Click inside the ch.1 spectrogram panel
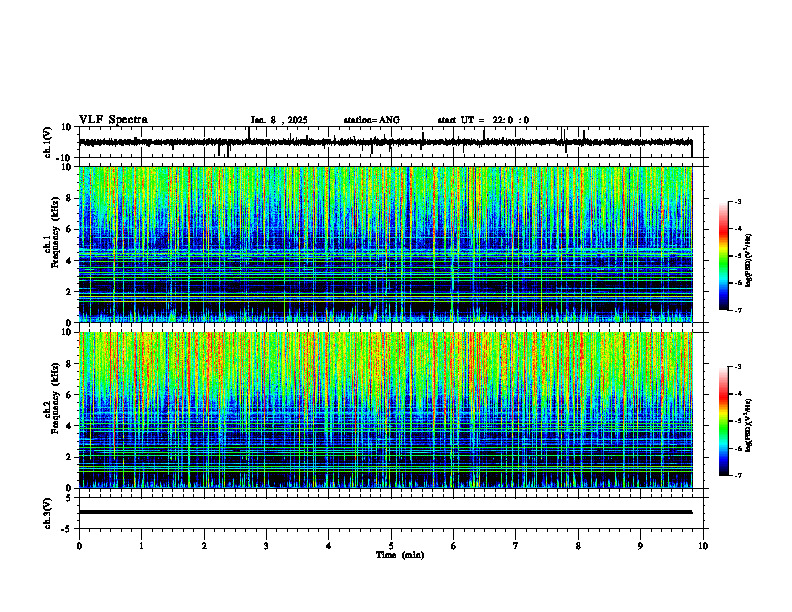792x612 pixels. [385, 244]
